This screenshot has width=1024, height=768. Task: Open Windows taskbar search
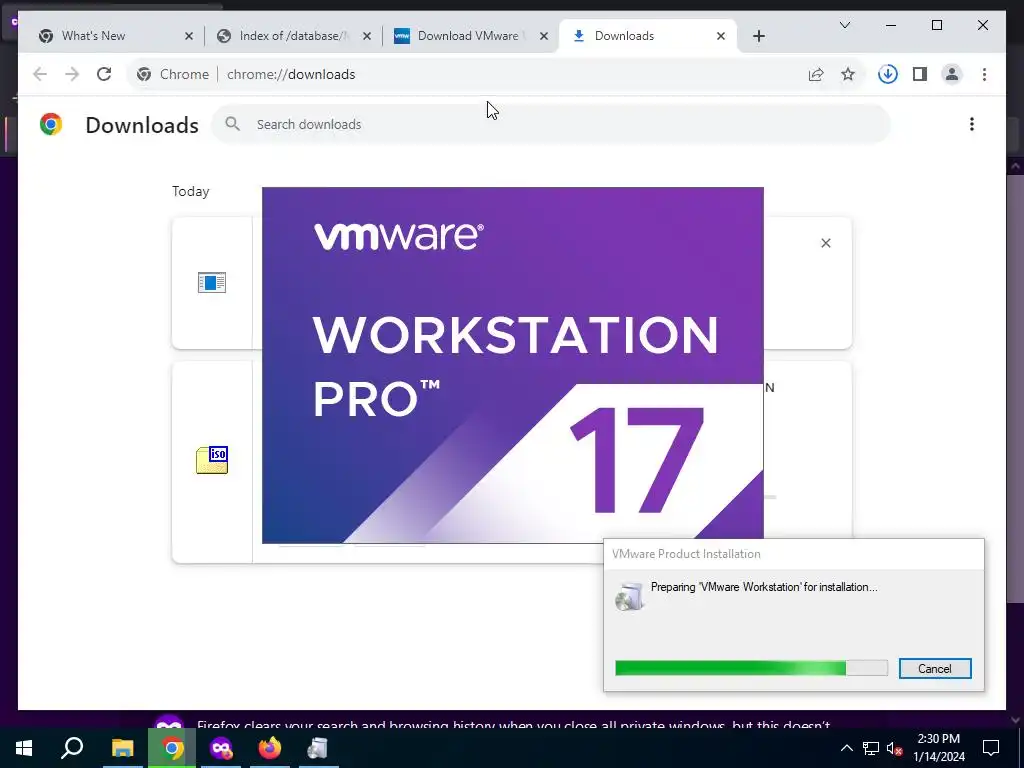72,748
